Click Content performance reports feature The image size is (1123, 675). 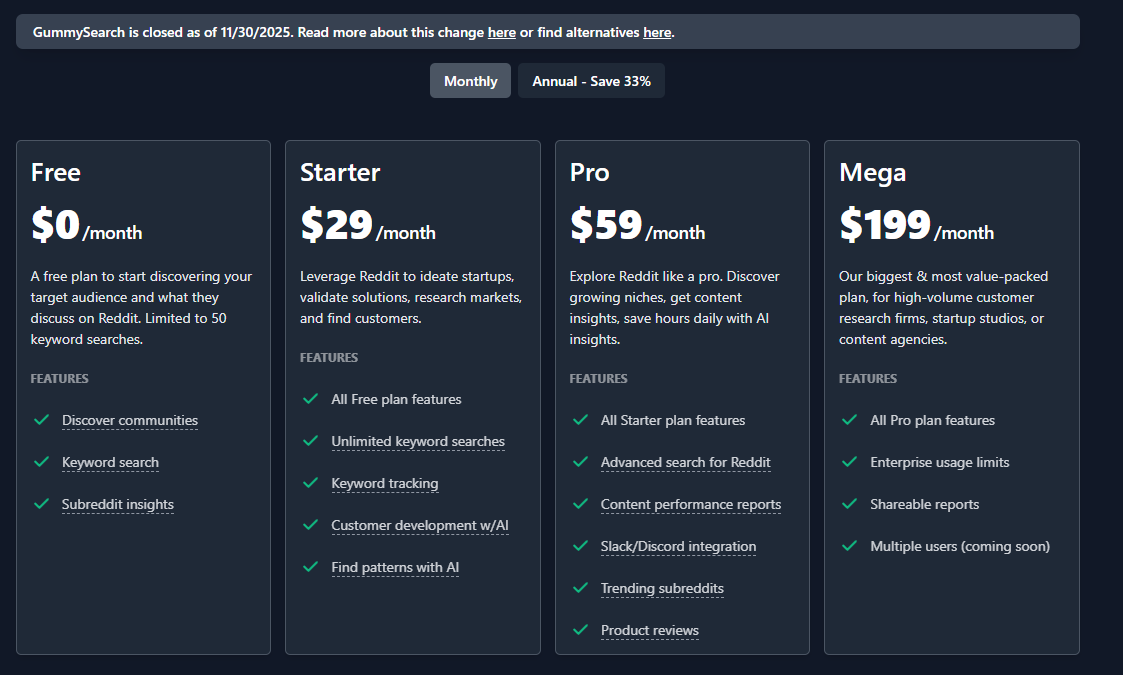pyautogui.click(x=690, y=504)
